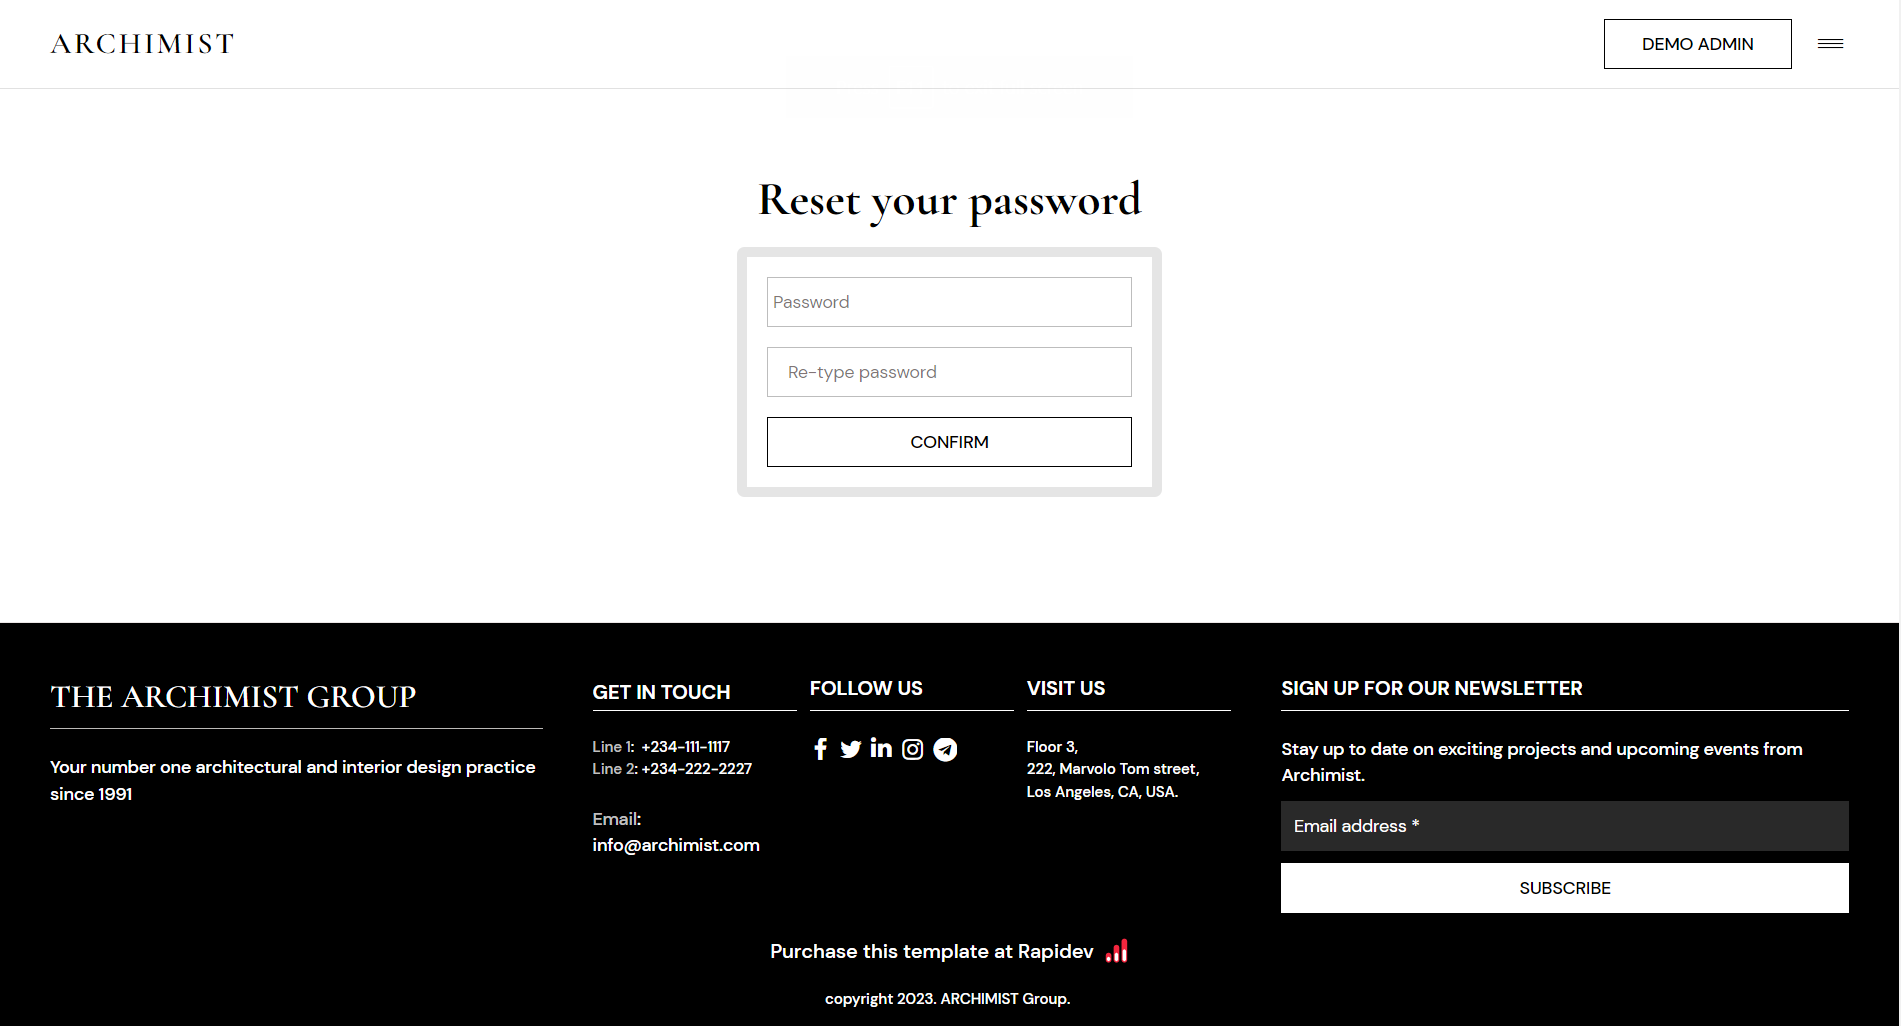Open the info@archimist.com email link
The image size is (1901, 1026).
click(676, 845)
